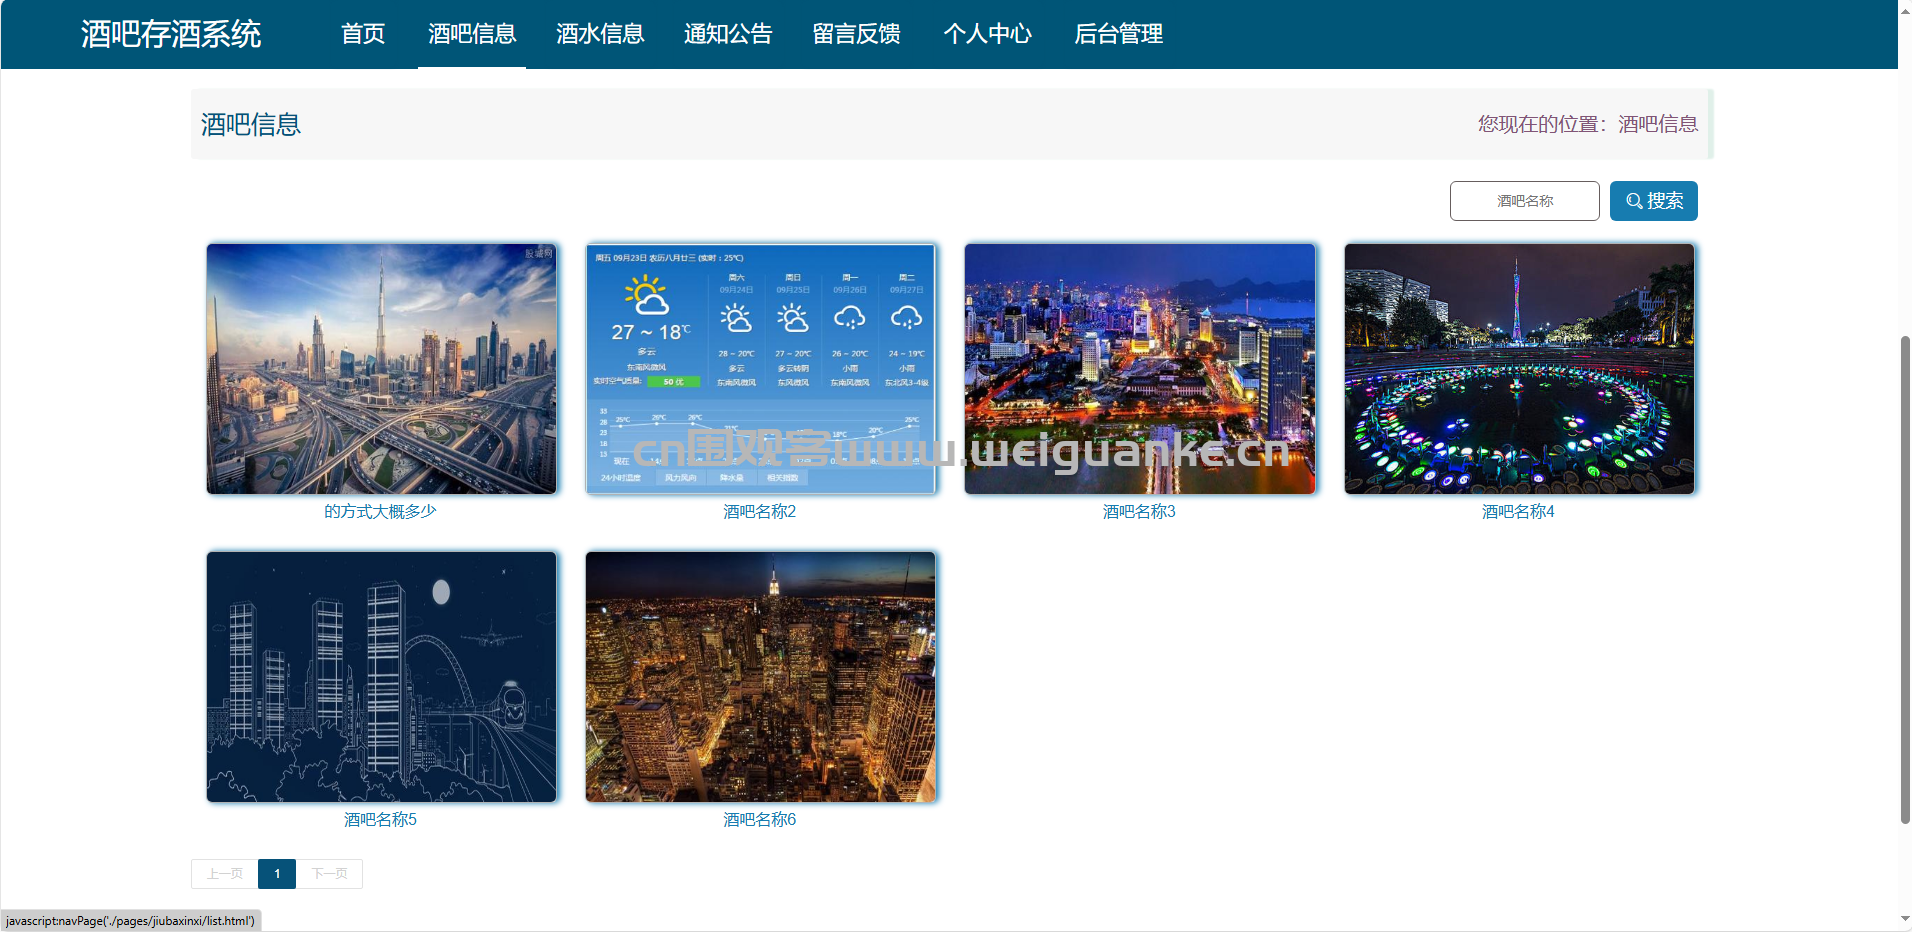The height and width of the screenshot is (932, 1912).
Task: Open the Dubai skyline bar thumbnail
Action: 382,369
